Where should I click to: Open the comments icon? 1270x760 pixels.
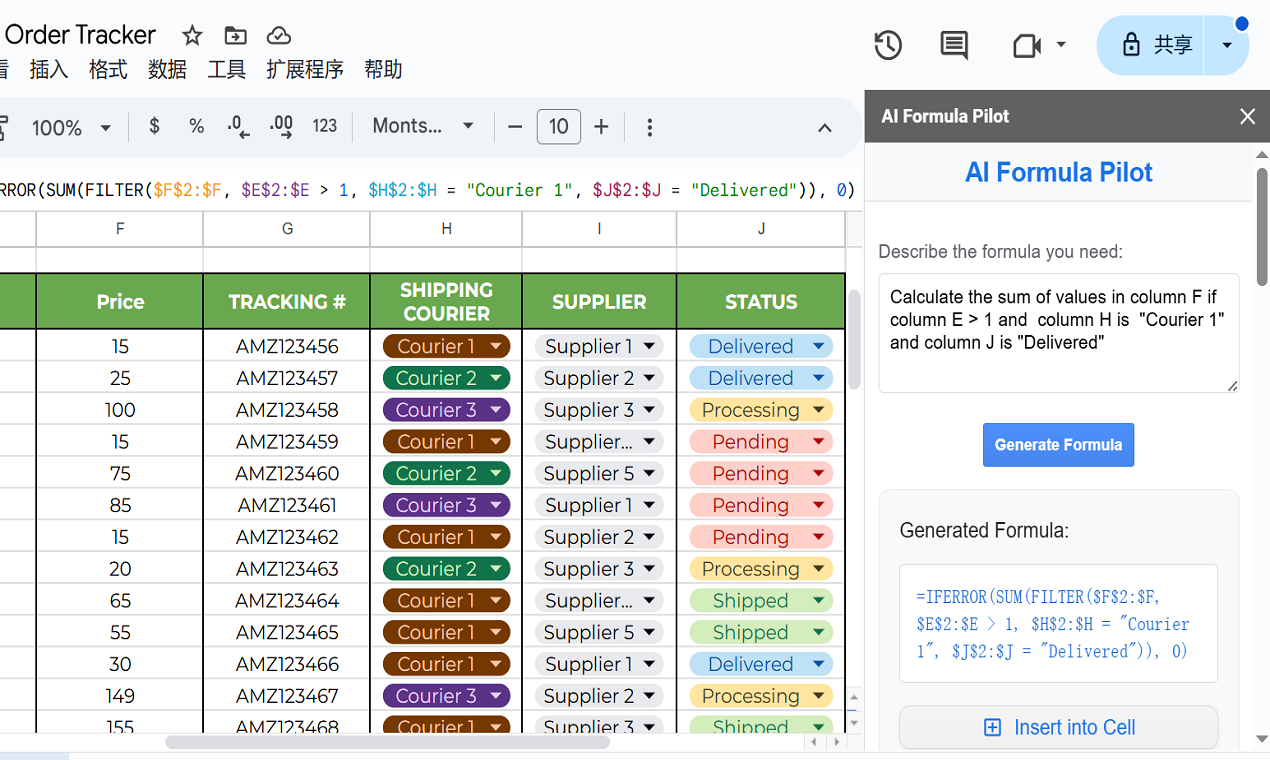954,45
